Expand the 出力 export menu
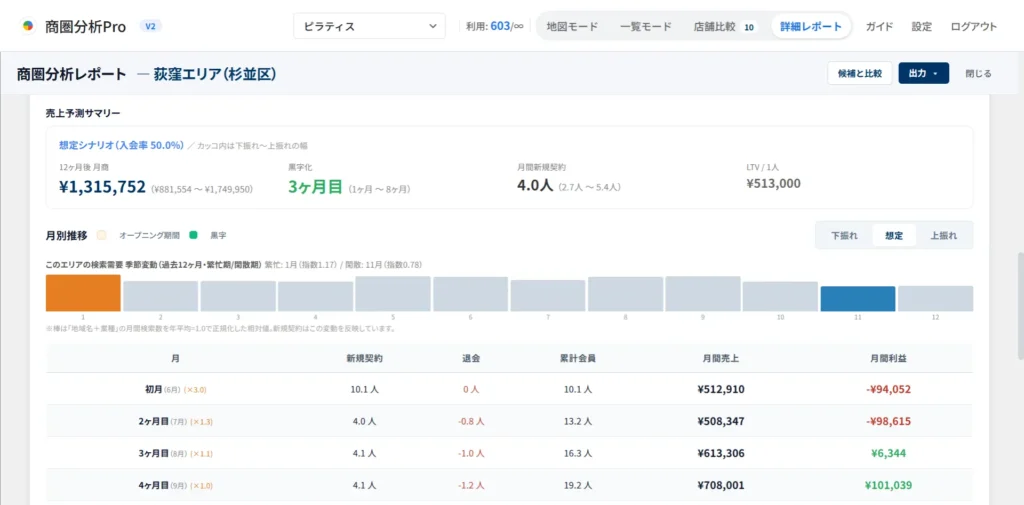Image resolution: width=1024 pixels, height=505 pixels. [x=923, y=74]
